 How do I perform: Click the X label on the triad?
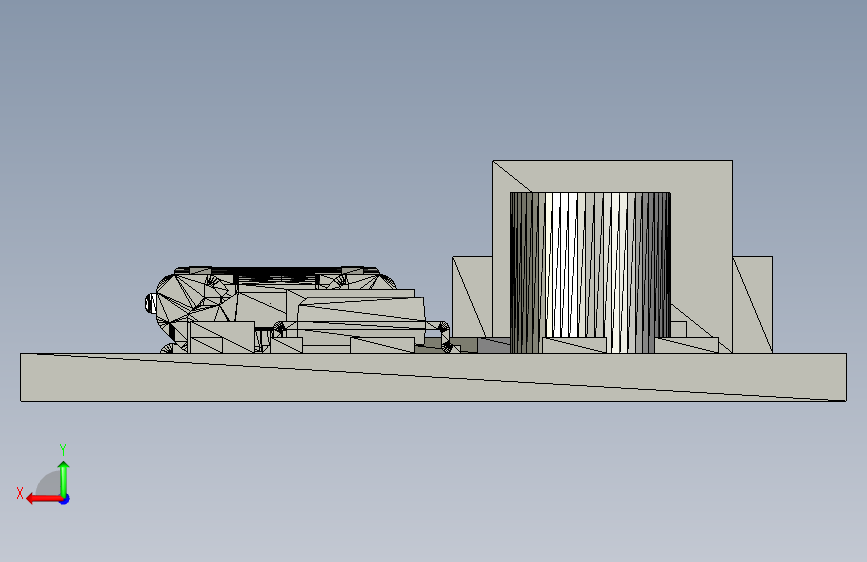20,493
